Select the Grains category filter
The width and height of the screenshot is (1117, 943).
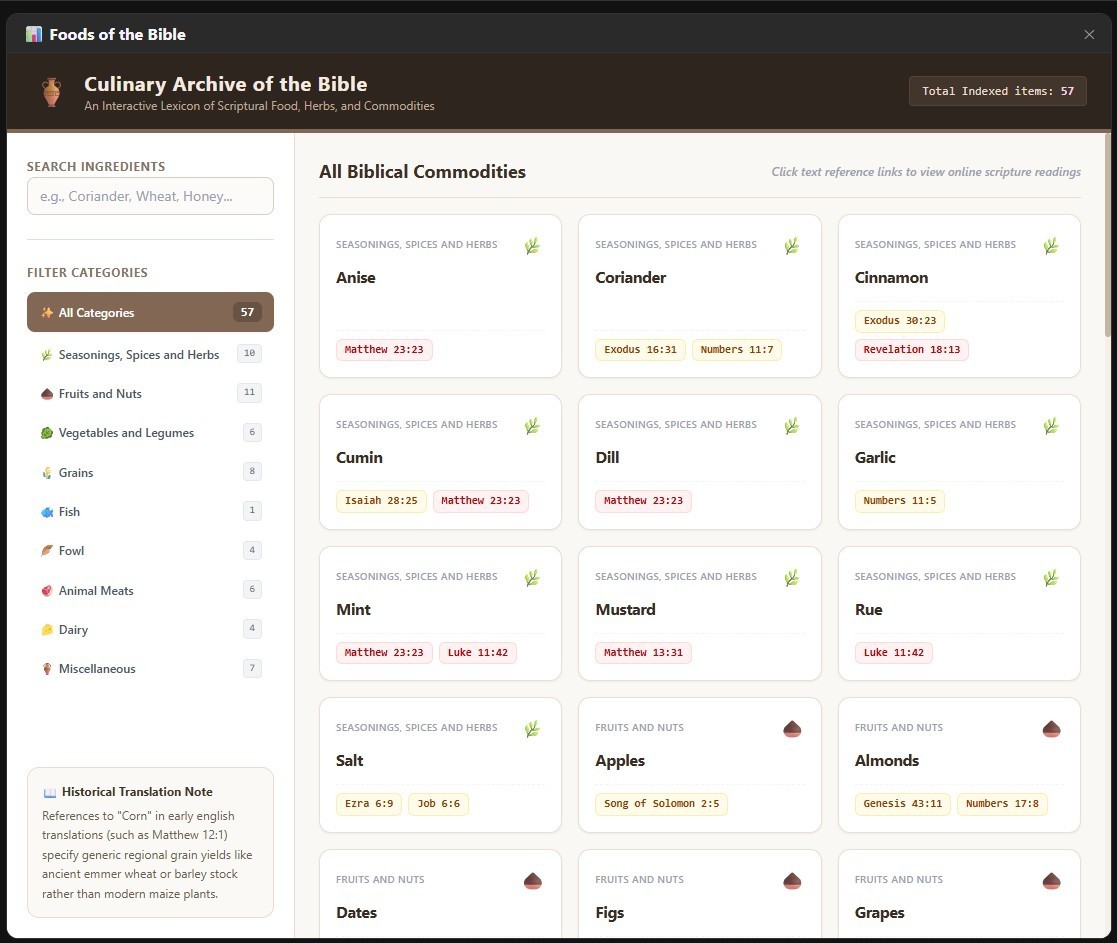point(150,472)
